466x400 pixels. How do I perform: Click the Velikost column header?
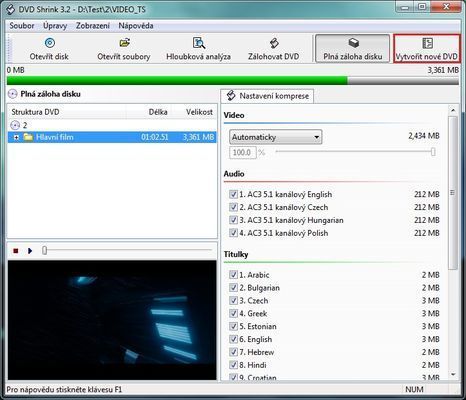coord(199,112)
